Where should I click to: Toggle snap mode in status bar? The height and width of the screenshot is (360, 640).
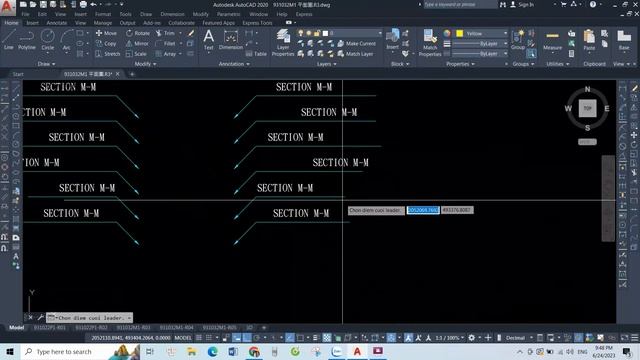[209, 338]
